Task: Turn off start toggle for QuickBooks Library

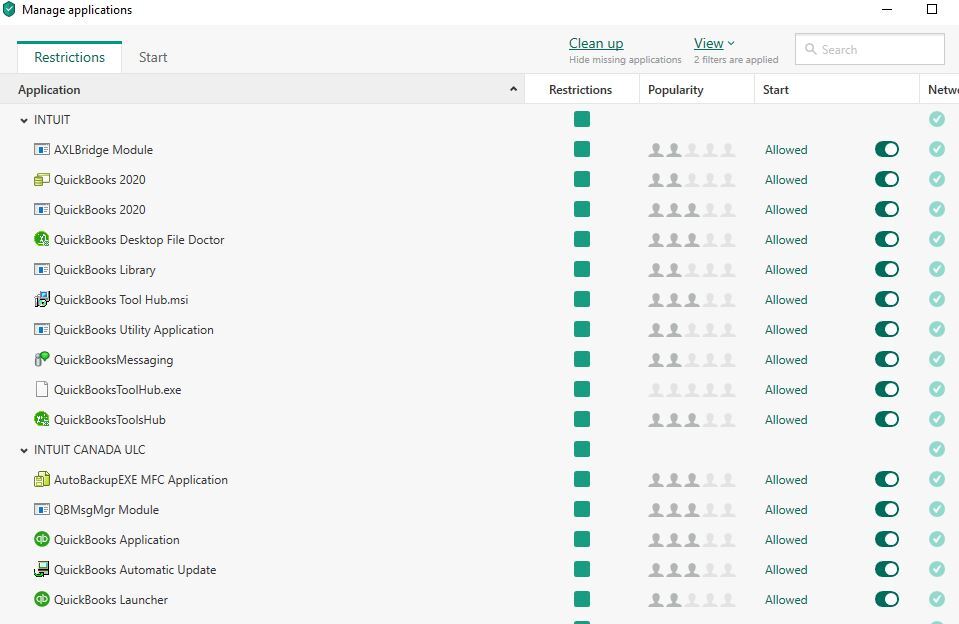Action: coord(886,270)
